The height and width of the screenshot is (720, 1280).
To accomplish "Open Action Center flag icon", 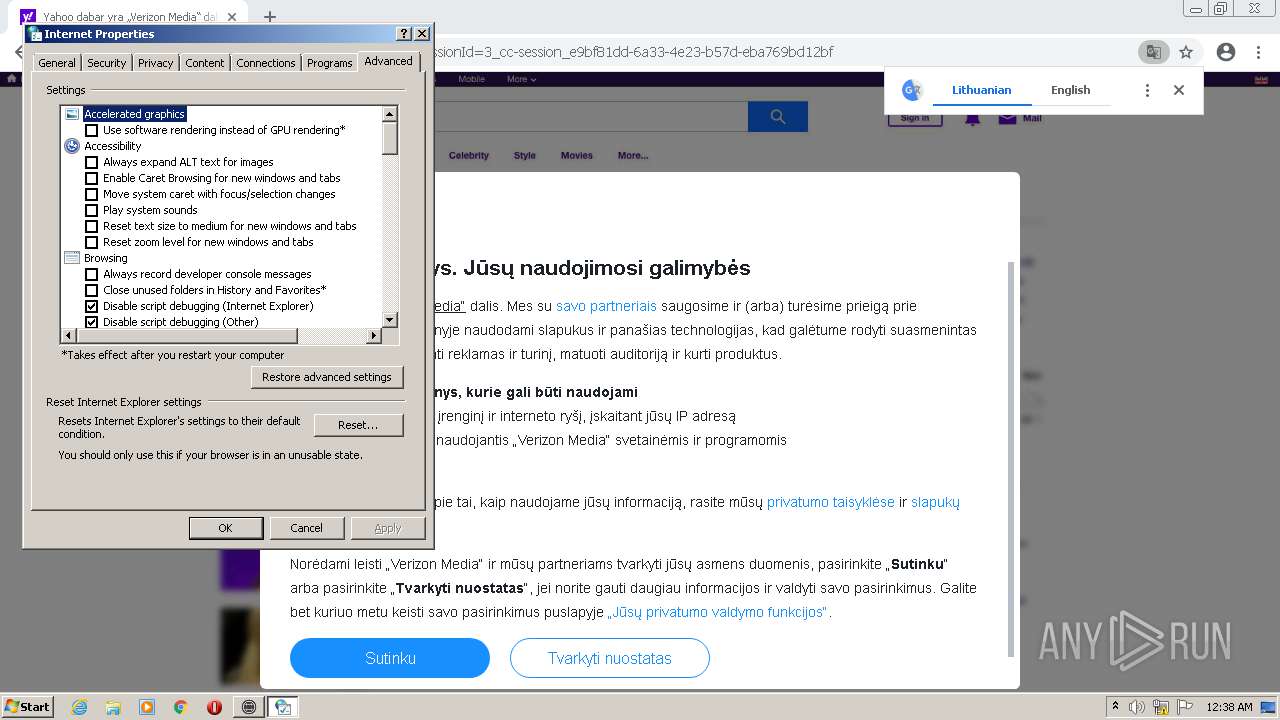I will tap(1185, 707).
